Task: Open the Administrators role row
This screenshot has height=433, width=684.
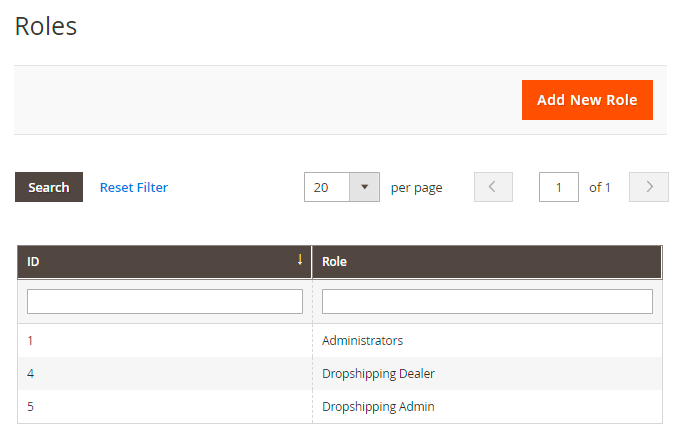Action: pyautogui.click(x=362, y=340)
